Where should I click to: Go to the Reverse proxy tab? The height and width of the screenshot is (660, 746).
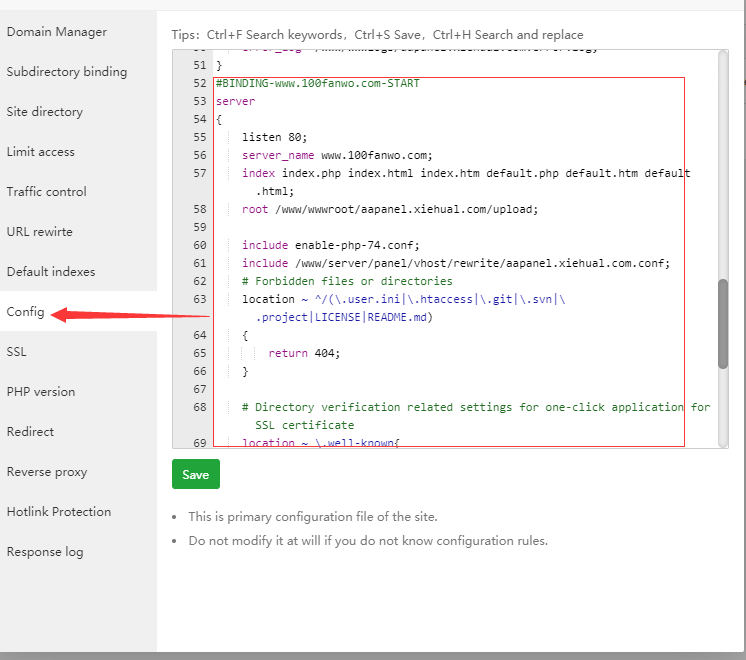(x=46, y=472)
